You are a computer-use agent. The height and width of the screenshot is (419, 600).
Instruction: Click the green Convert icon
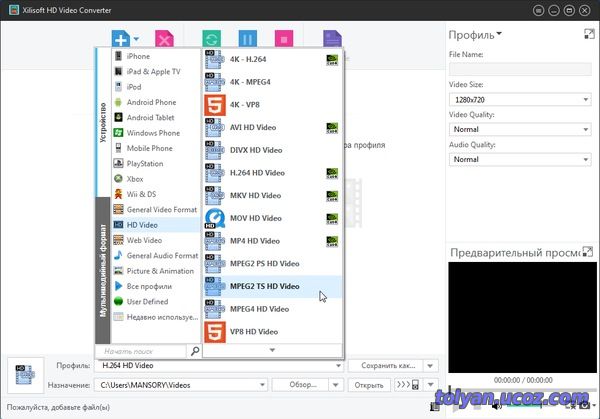coord(212,39)
